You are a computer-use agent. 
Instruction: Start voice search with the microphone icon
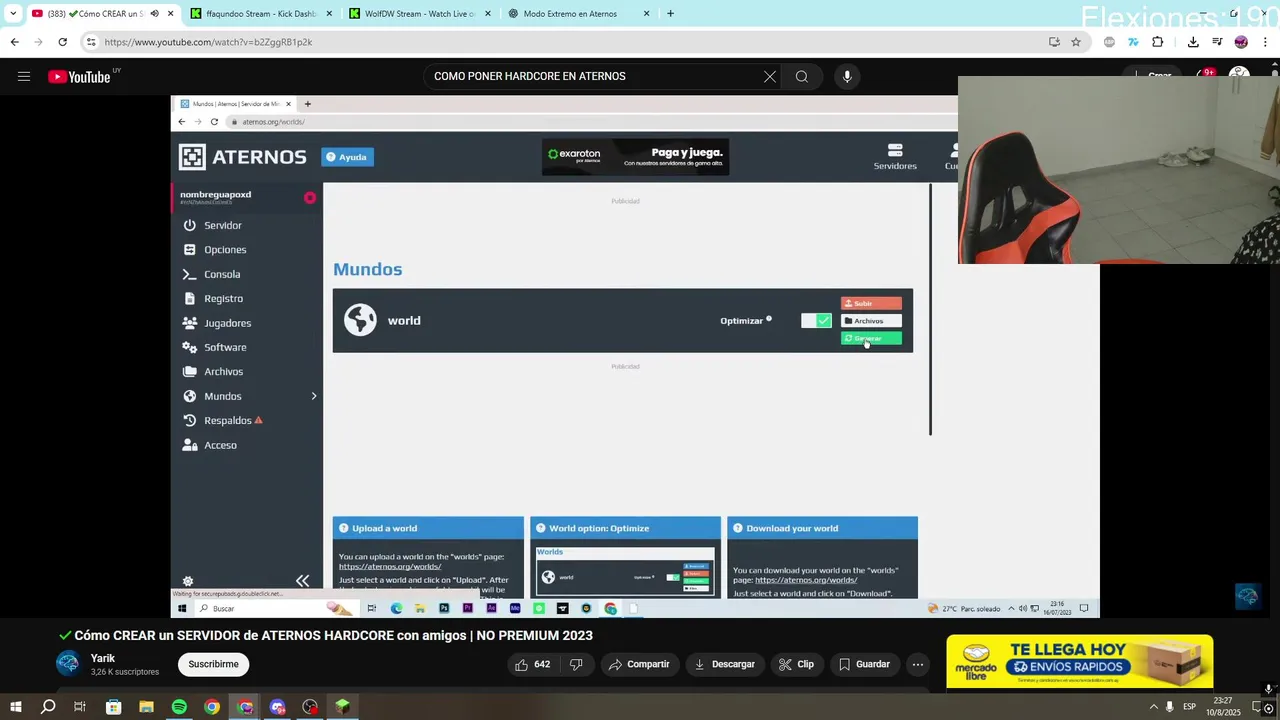click(847, 76)
